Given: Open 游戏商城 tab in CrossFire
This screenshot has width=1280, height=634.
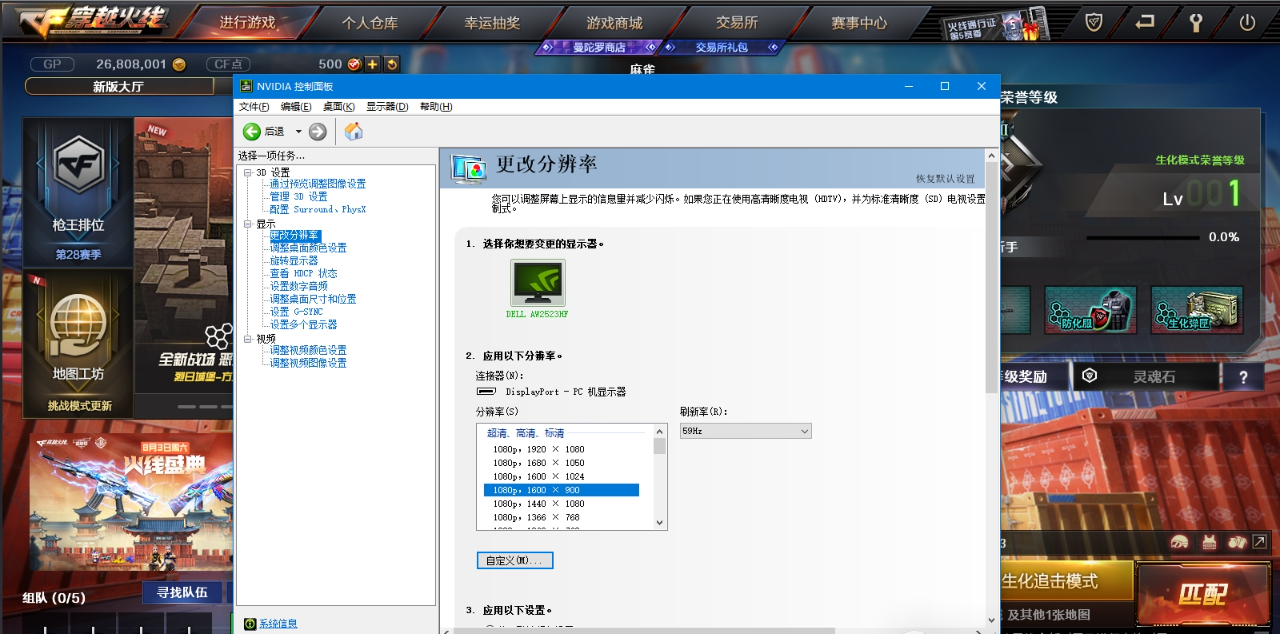Looking at the screenshot, I should tap(614, 23).
